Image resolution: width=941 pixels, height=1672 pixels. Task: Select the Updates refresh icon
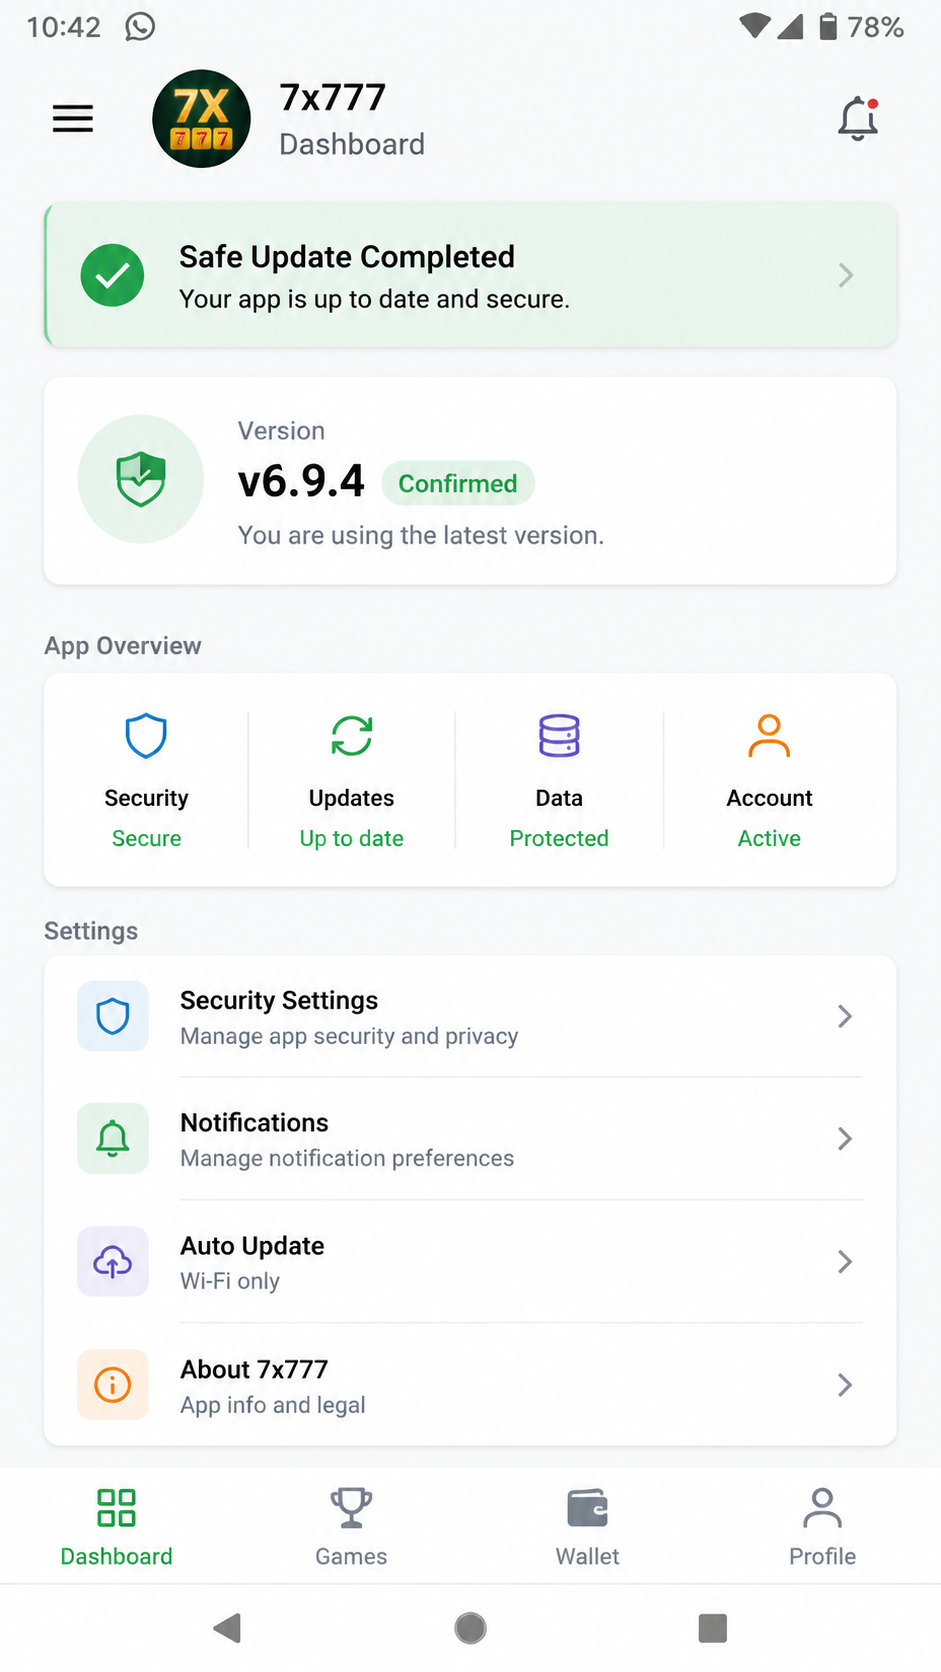tap(352, 736)
